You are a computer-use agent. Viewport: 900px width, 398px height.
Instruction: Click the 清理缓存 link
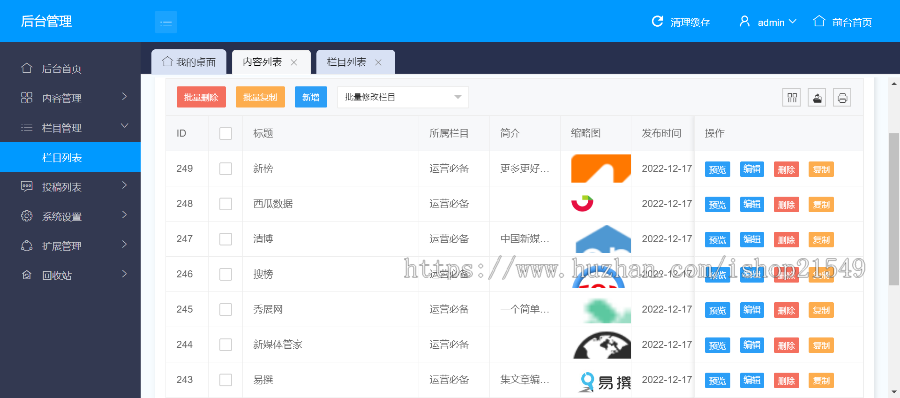click(x=690, y=22)
